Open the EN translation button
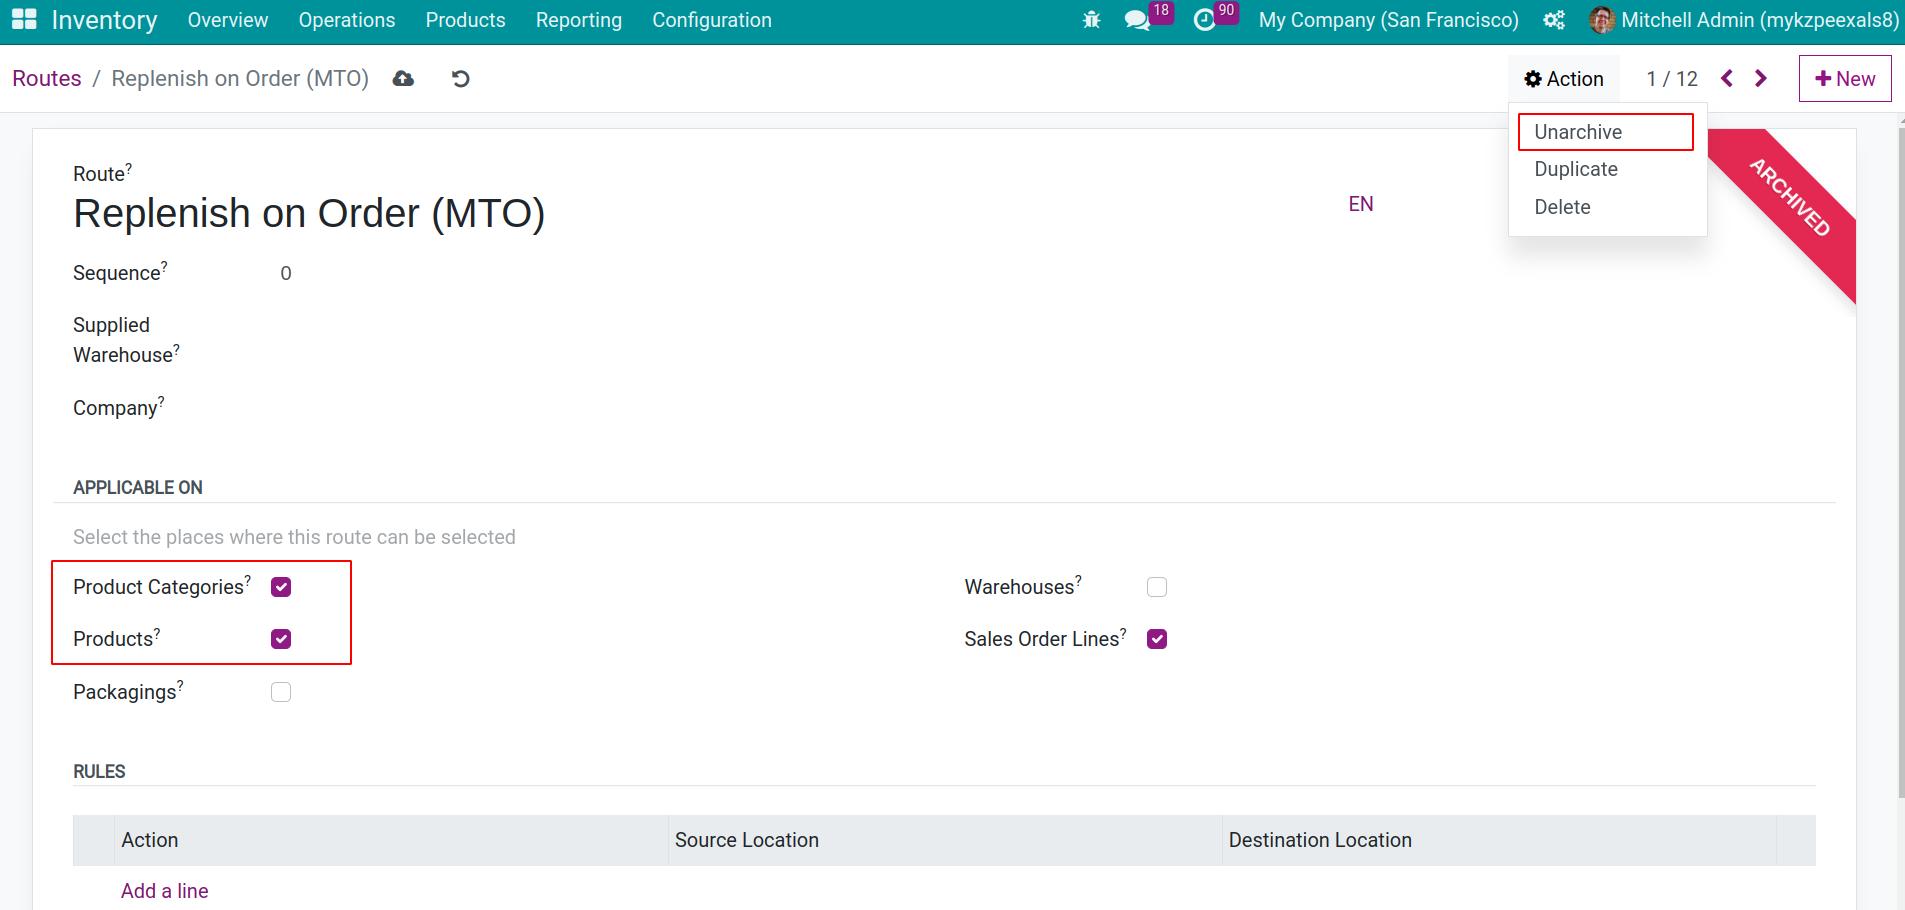Viewport: 1905px width, 910px height. coord(1361,204)
